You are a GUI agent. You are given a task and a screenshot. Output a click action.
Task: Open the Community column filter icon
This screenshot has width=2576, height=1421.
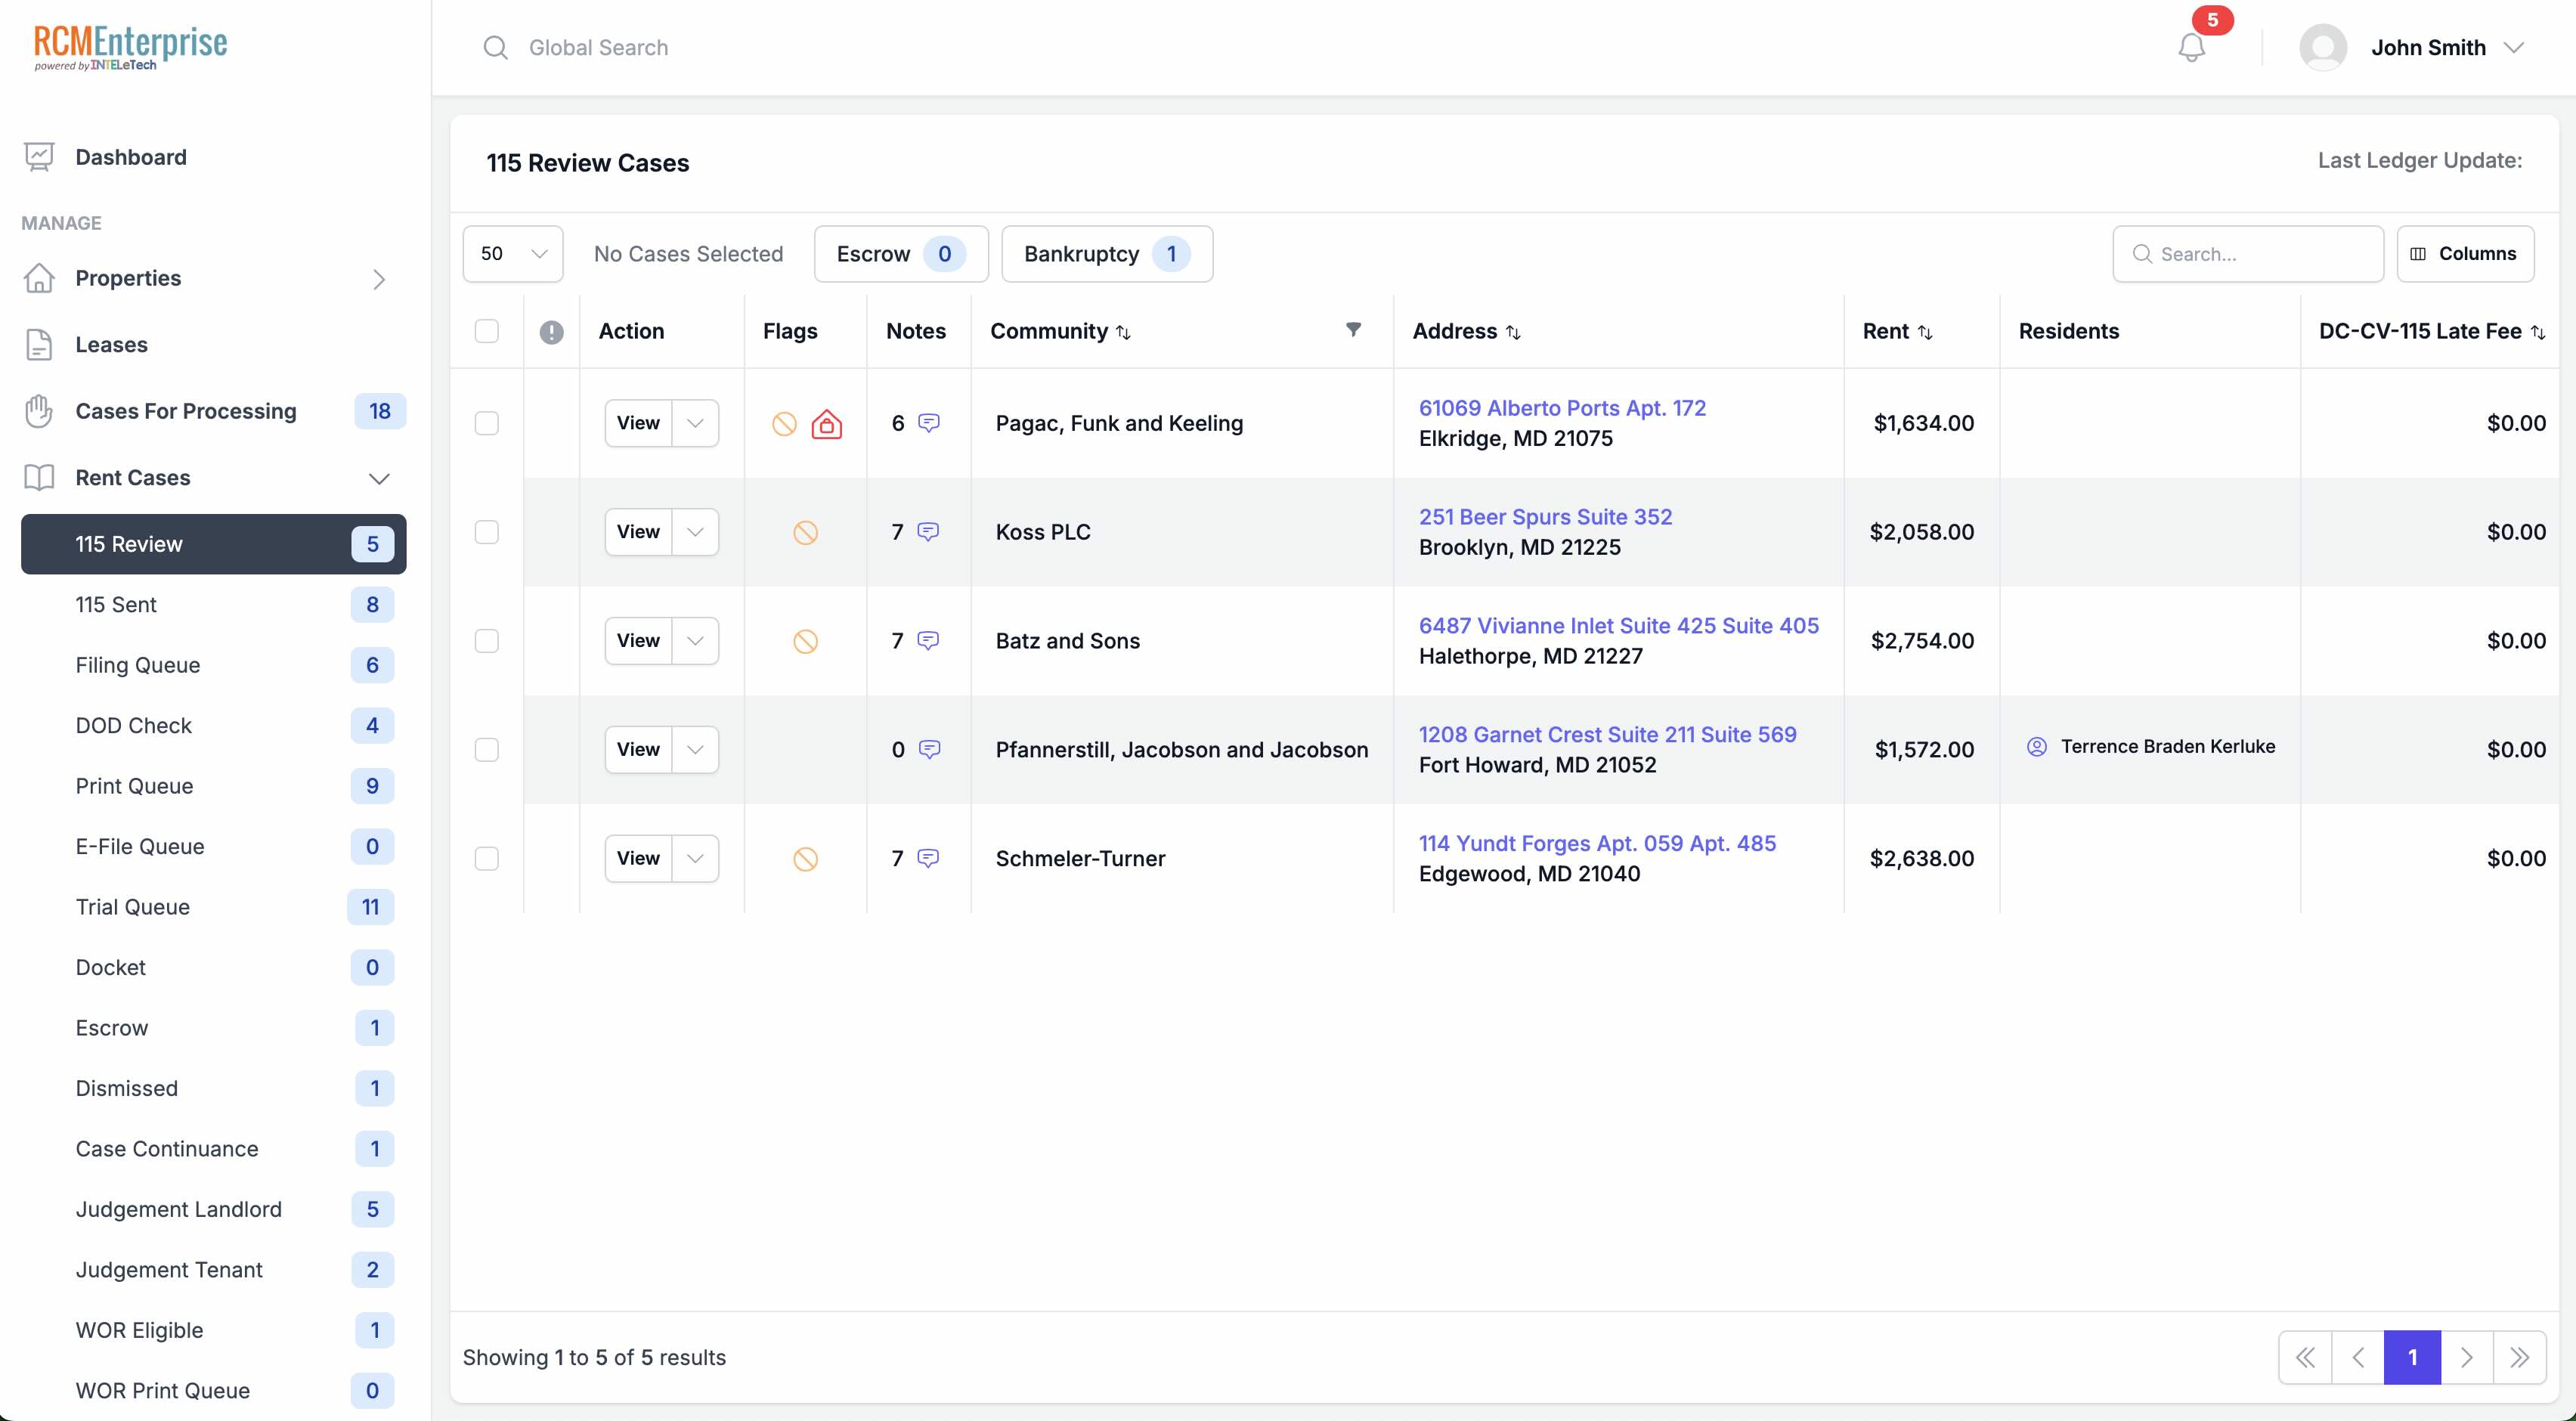point(1354,330)
